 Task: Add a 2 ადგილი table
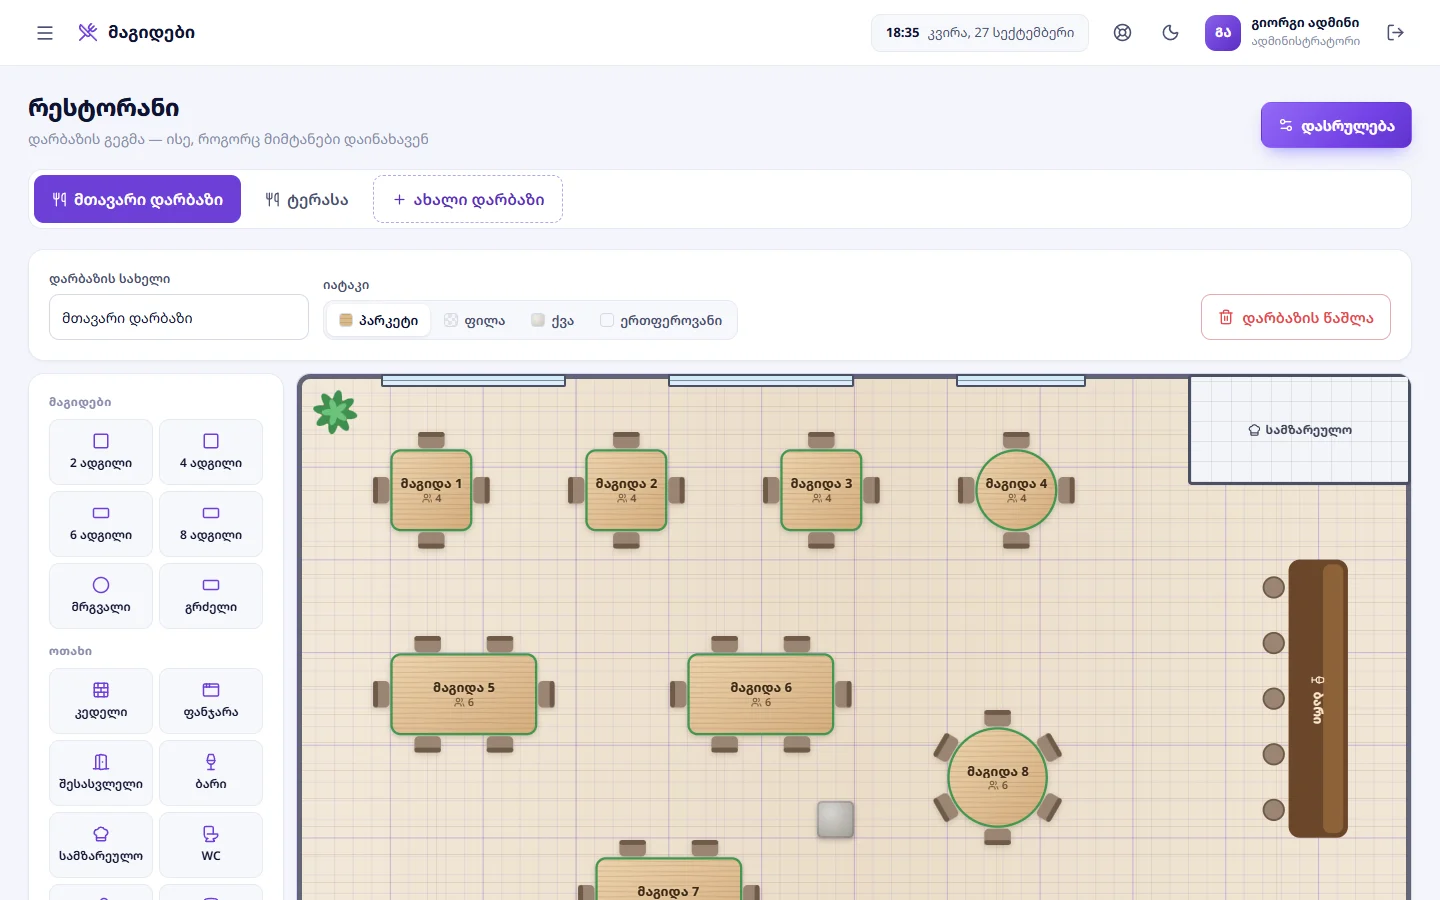pos(101,452)
